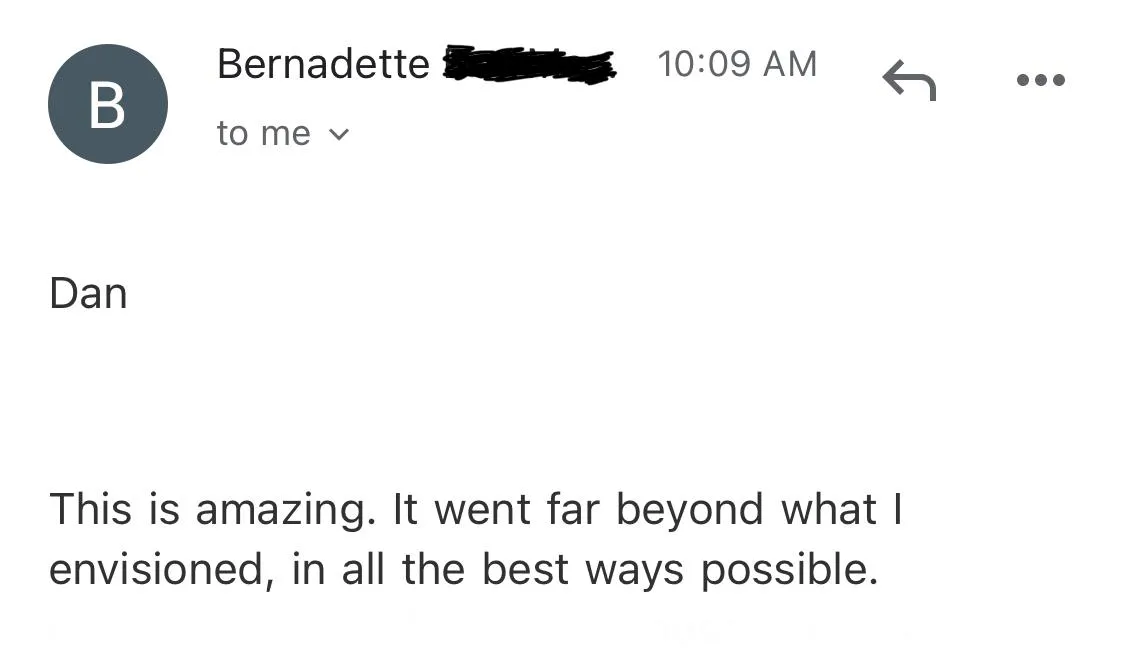This screenshot has height=652, width=1125.
Task: Open the three-dot more options menu
Action: click(x=1040, y=80)
